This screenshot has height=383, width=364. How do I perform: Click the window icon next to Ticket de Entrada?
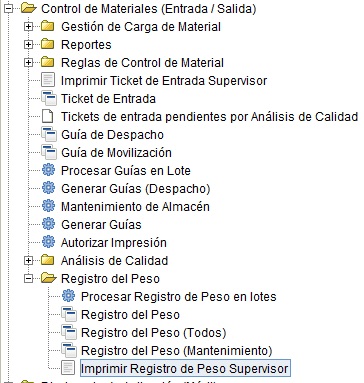(49, 99)
